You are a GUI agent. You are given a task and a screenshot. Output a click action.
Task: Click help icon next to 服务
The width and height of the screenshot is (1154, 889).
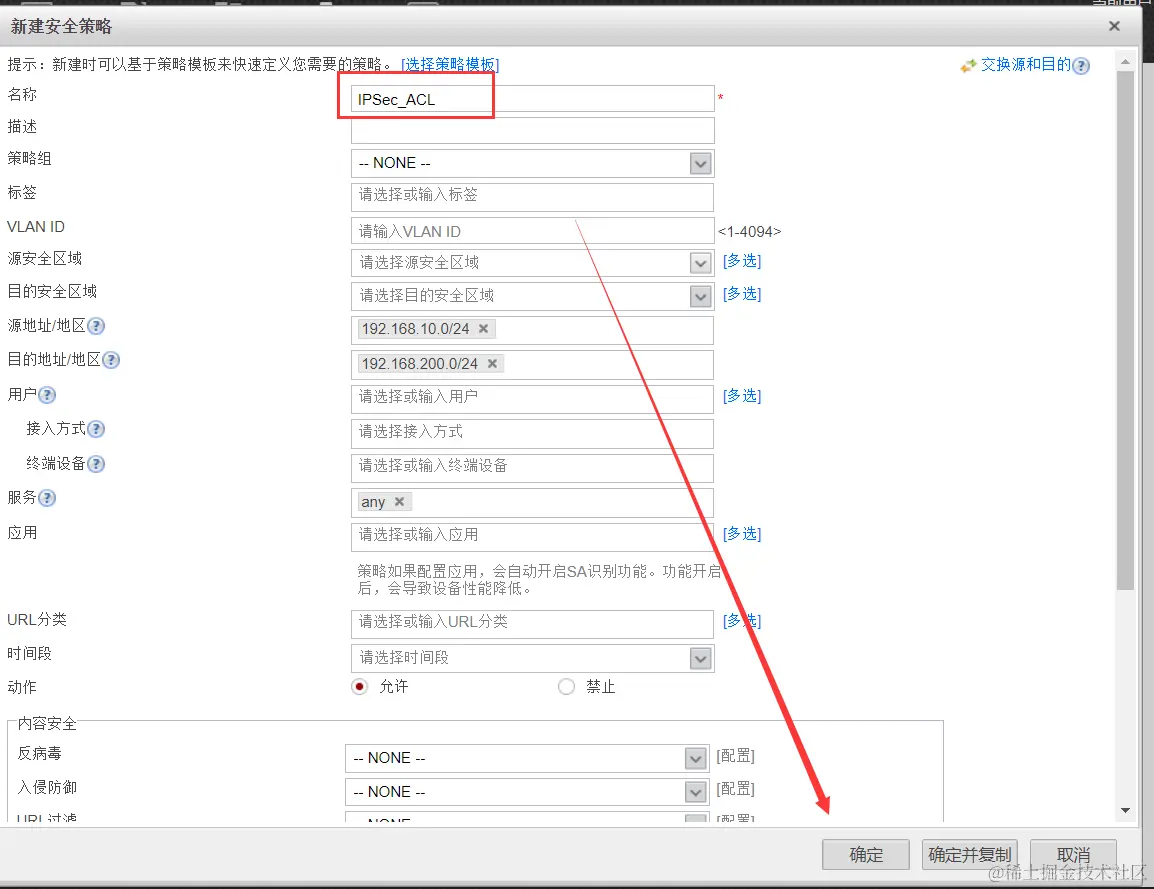(46, 498)
